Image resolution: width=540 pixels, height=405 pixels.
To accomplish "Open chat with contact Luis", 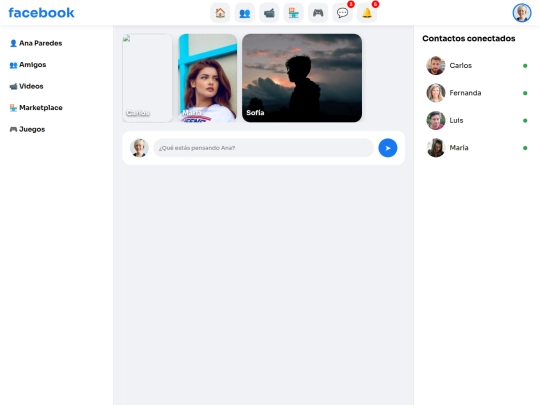I will point(477,120).
